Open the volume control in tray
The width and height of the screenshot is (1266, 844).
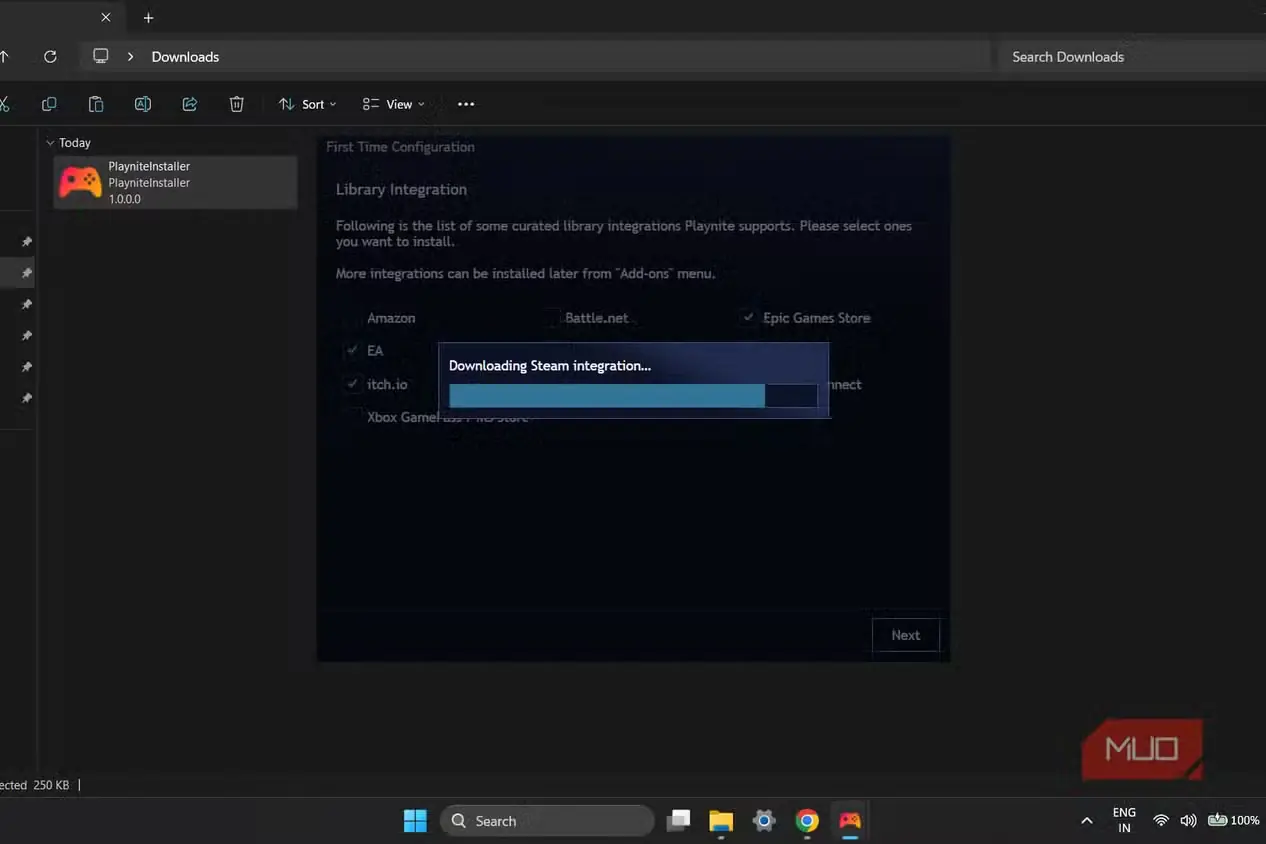tap(1188, 820)
